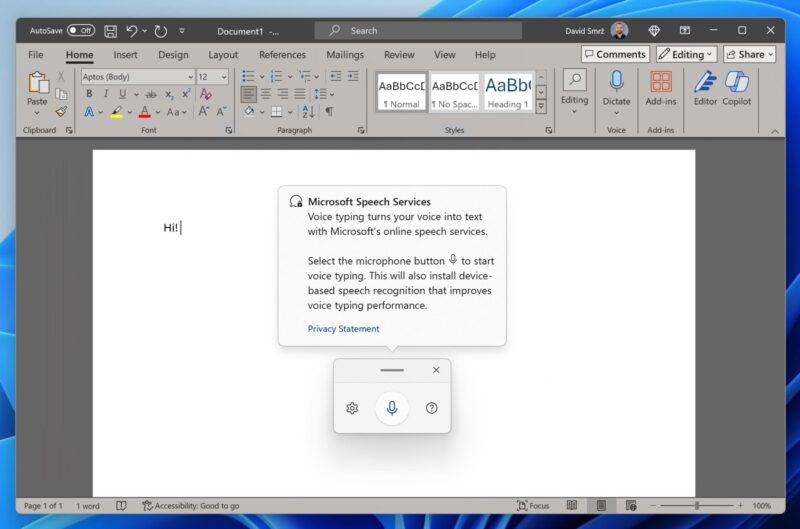This screenshot has width=800, height=529.
Task: Apply strikethrough formatting
Action: click(x=151, y=94)
